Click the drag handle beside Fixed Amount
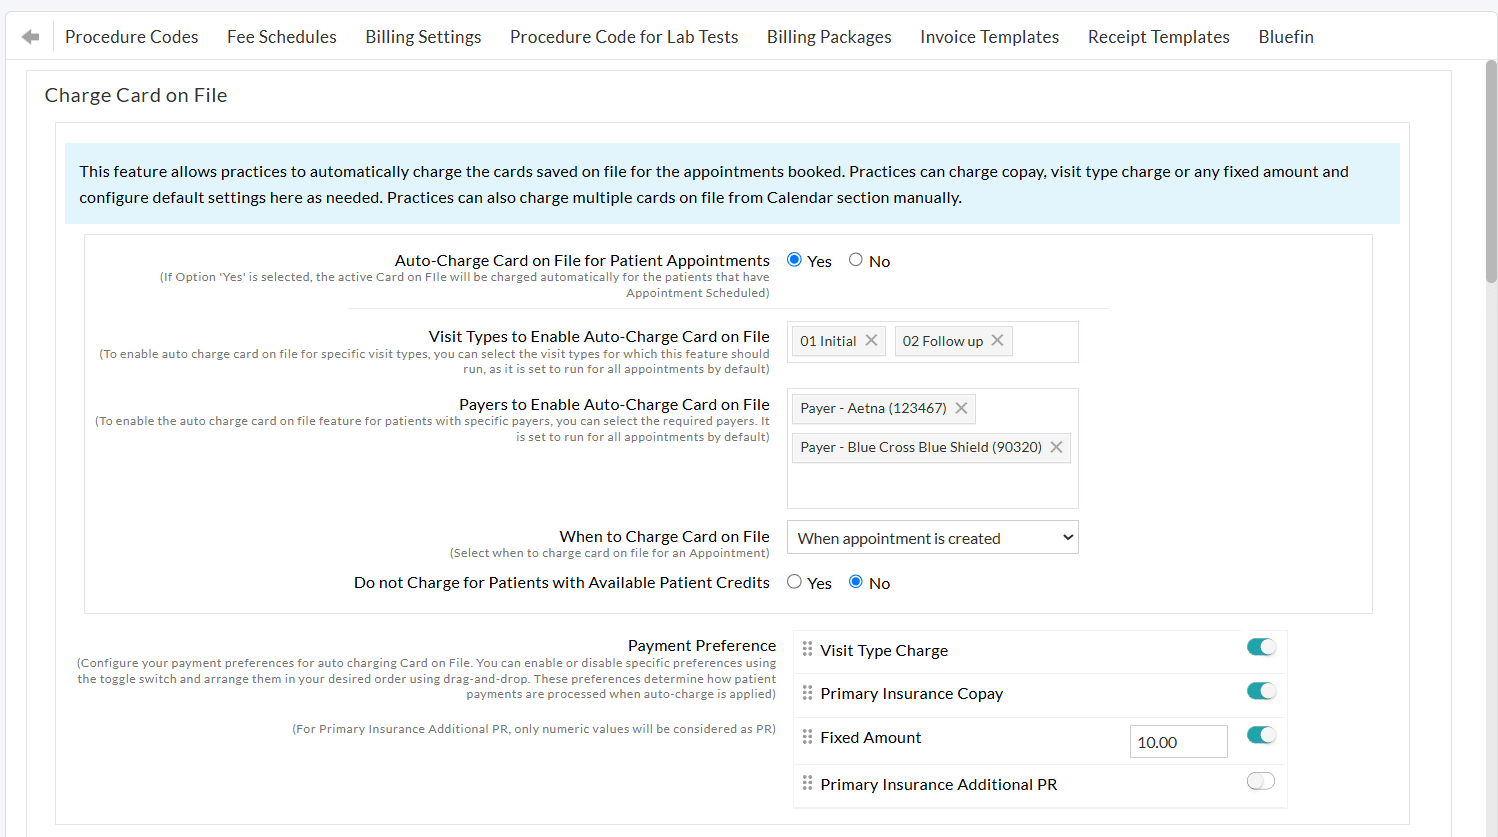 (x=807, y=737)
